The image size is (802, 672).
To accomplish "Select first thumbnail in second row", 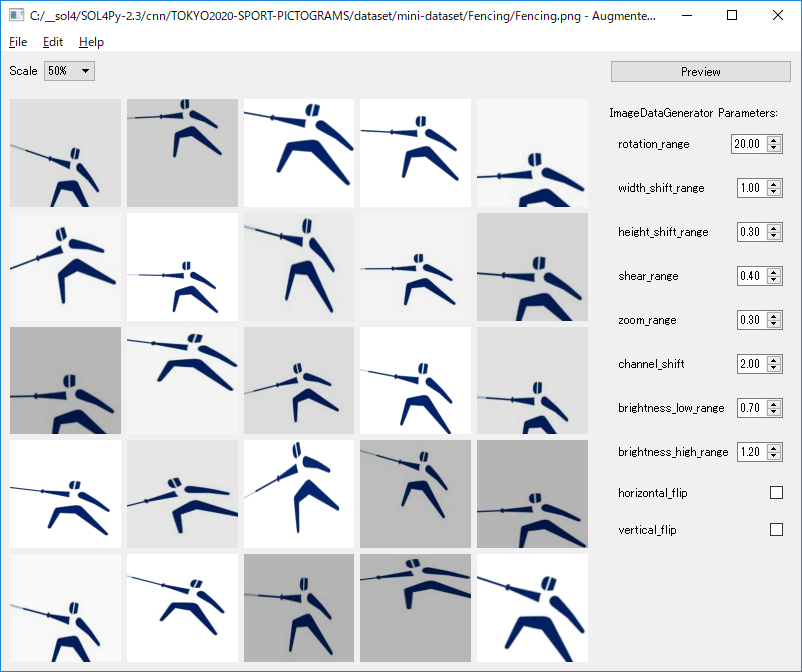I will [65, 267].
